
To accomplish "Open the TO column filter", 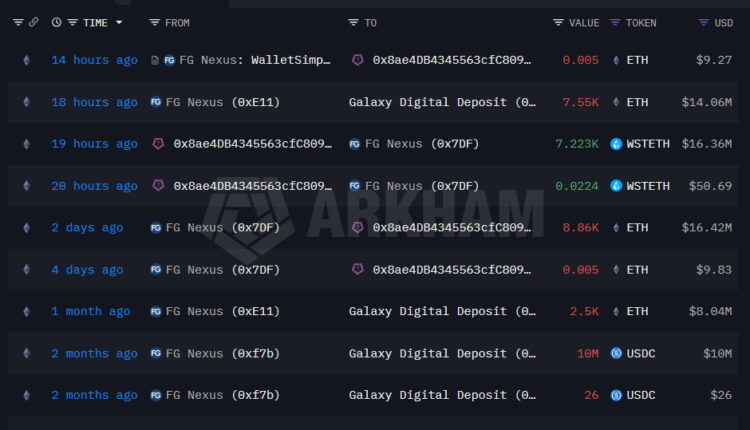I will point(353,22).
